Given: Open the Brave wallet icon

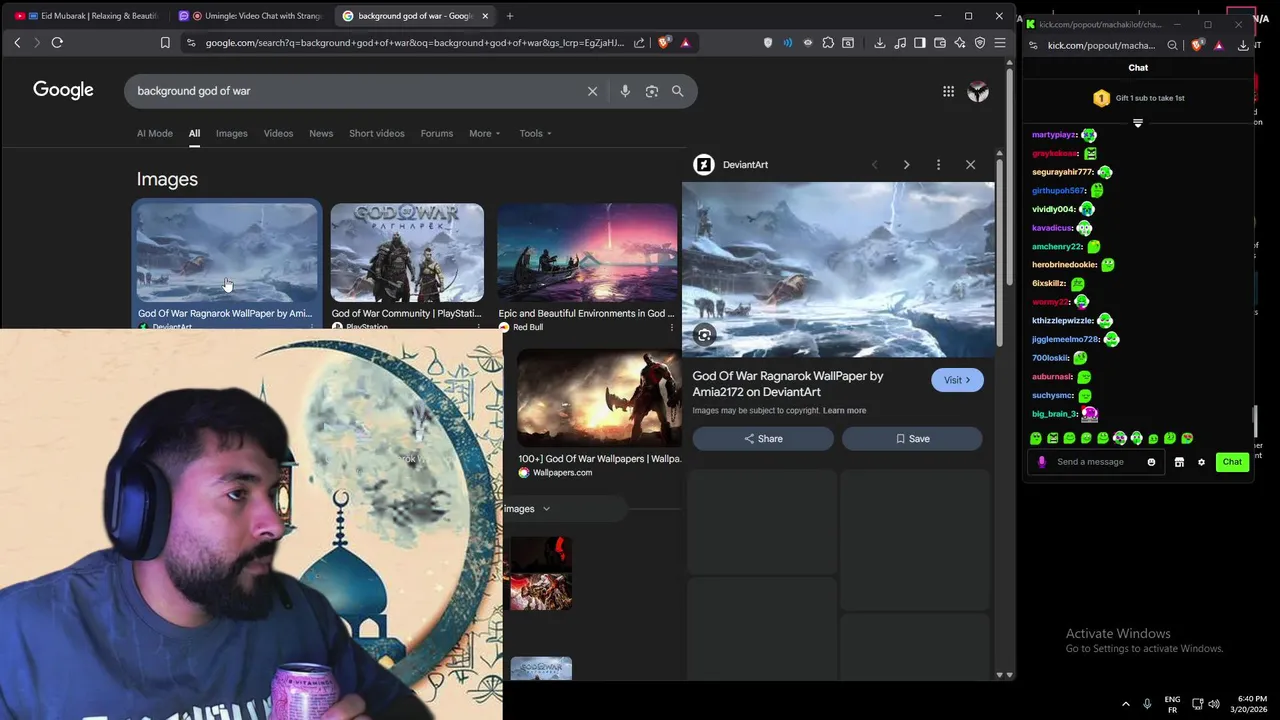Looking at the screenshot, I should [940, 43].
